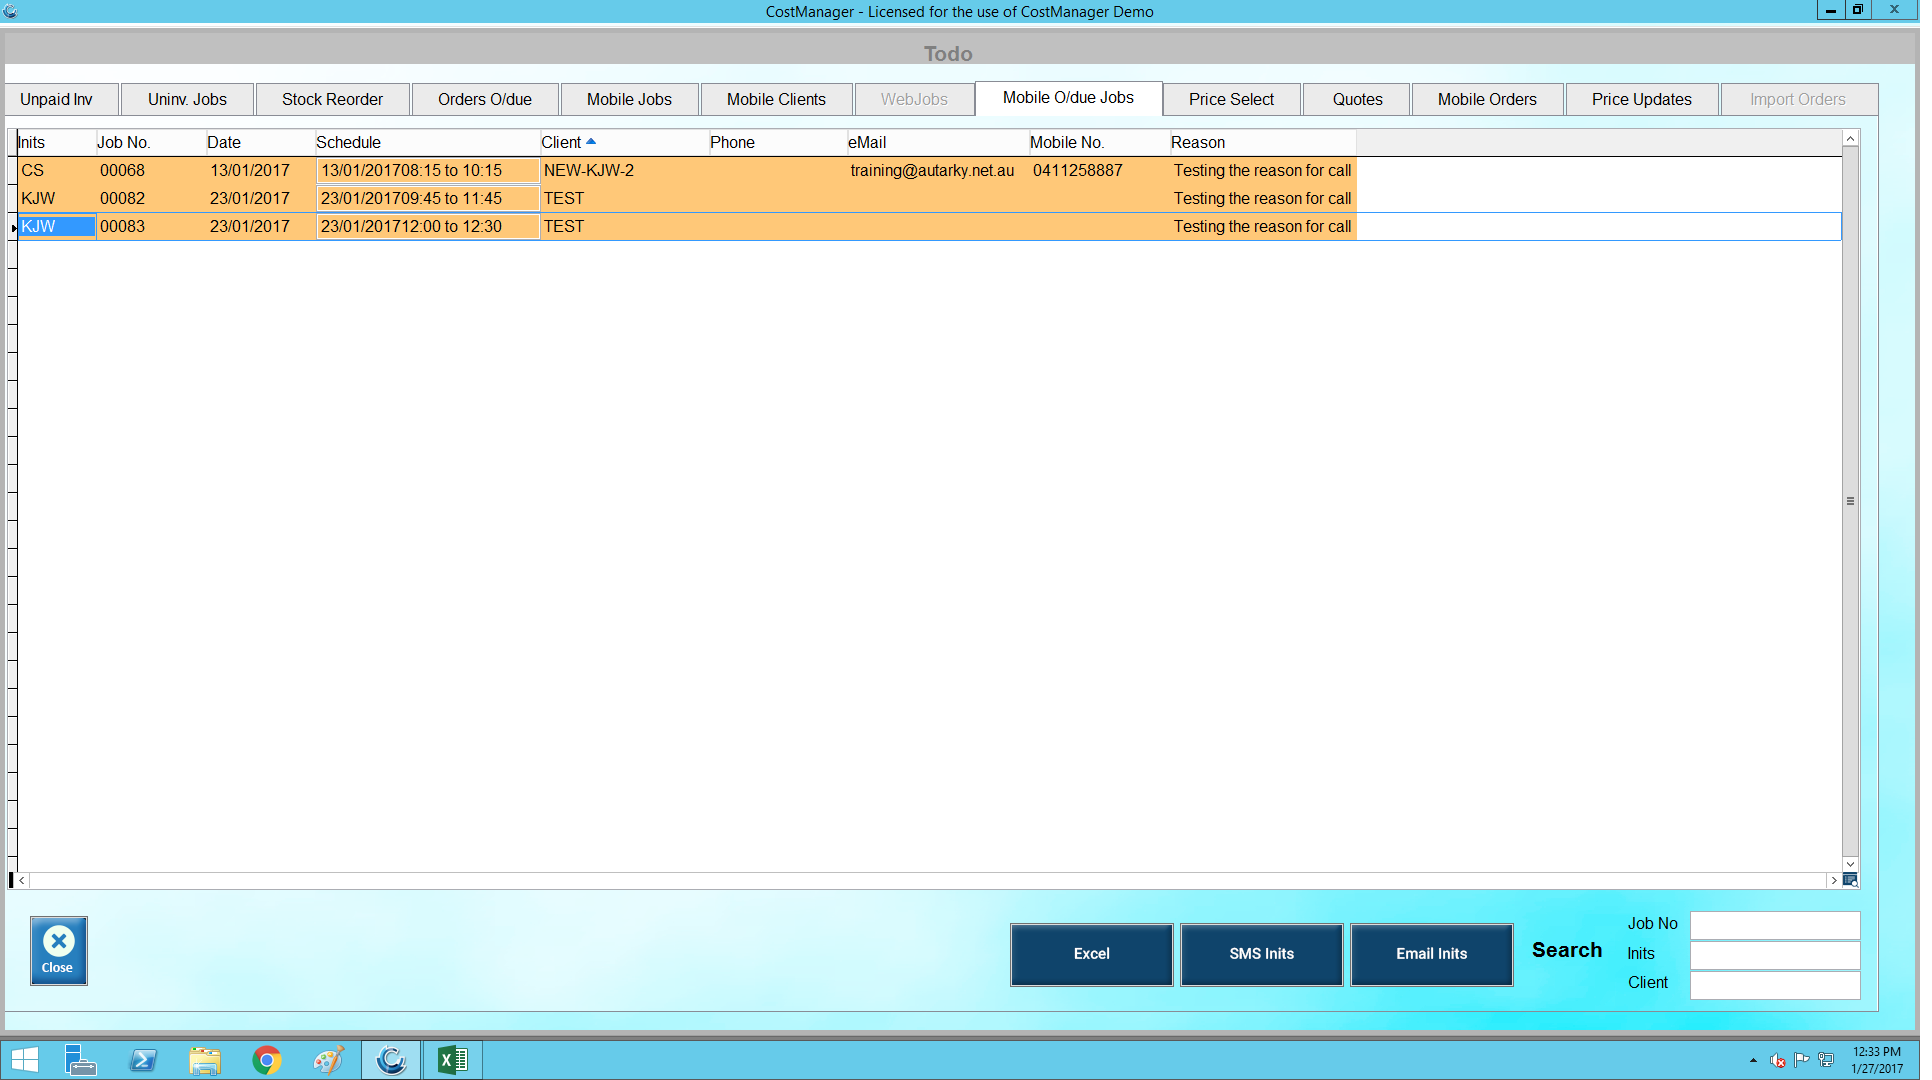Screen dimensions: 1932x1080
Task: Click the Job No search field
Action: (x=1774, y=924)
